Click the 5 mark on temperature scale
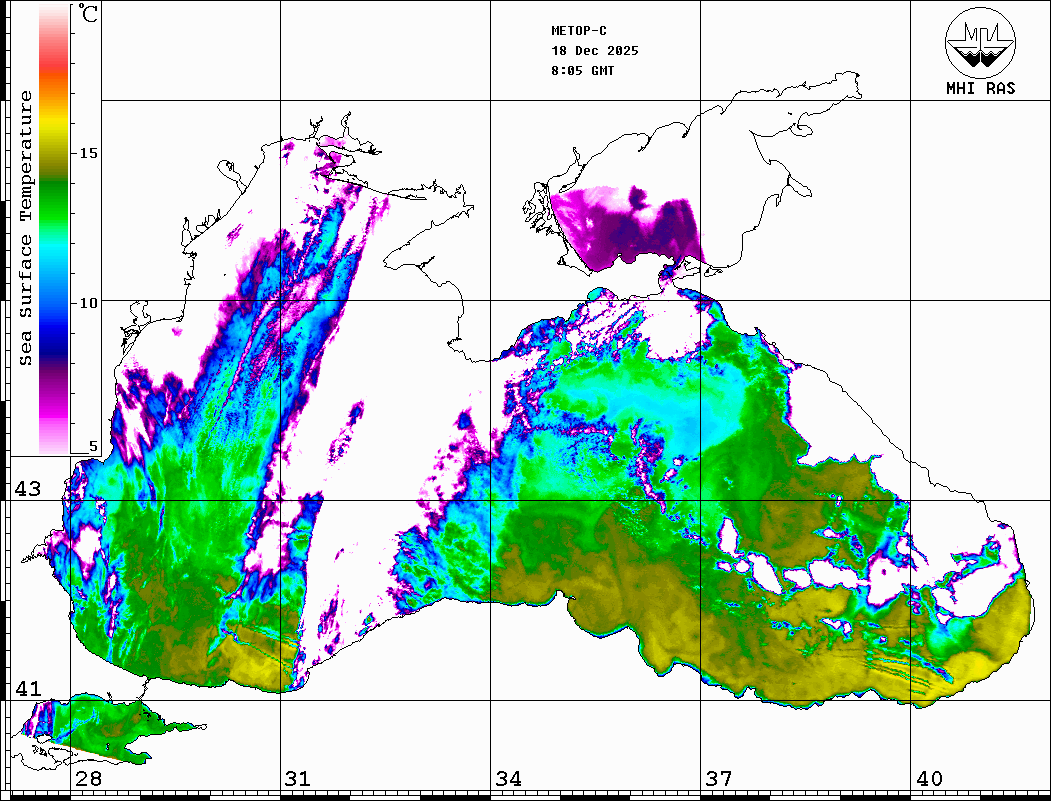Image resolution: width=1051 pixels, height=801 pixels. click(x=94, y=447)
